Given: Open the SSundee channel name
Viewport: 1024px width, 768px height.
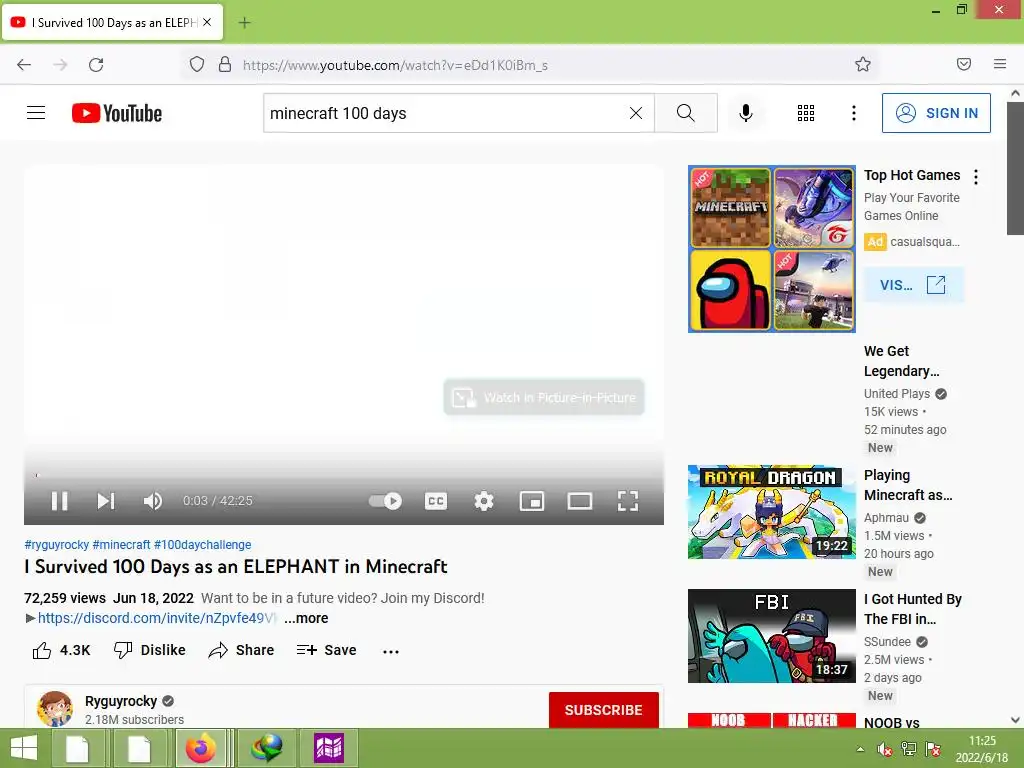Looking at the screenshot, I should pyautogui.click(x=887, y=642).
